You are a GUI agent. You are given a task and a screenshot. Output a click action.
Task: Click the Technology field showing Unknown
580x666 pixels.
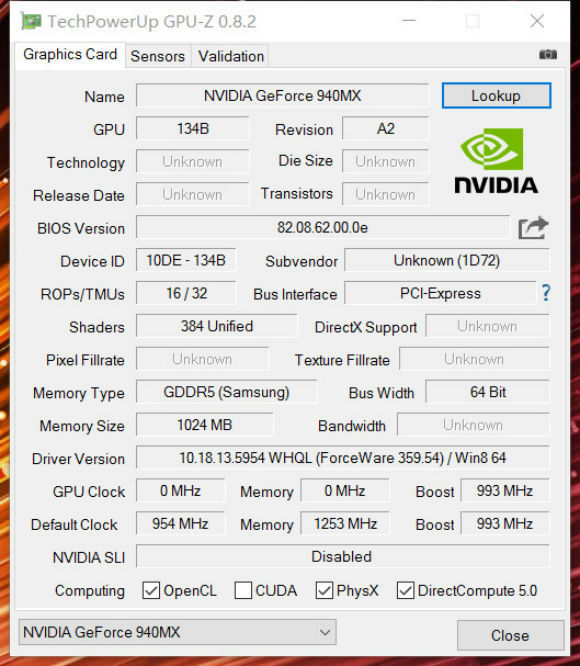[192, 162]
